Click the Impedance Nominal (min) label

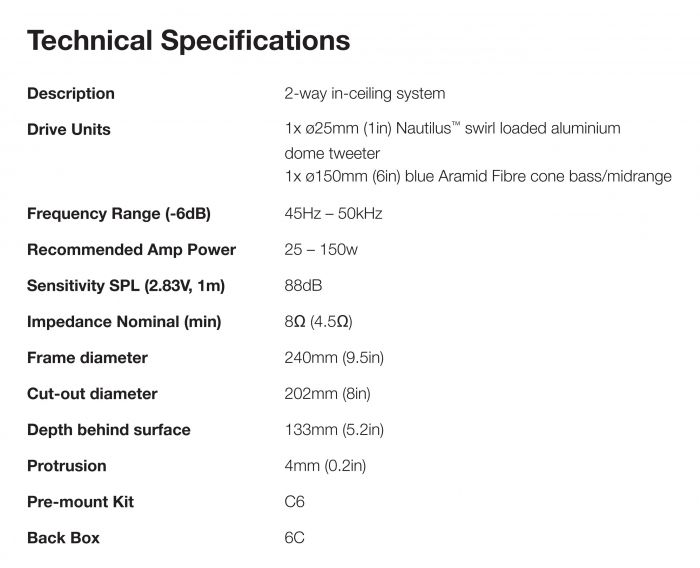tap(124, 322)
